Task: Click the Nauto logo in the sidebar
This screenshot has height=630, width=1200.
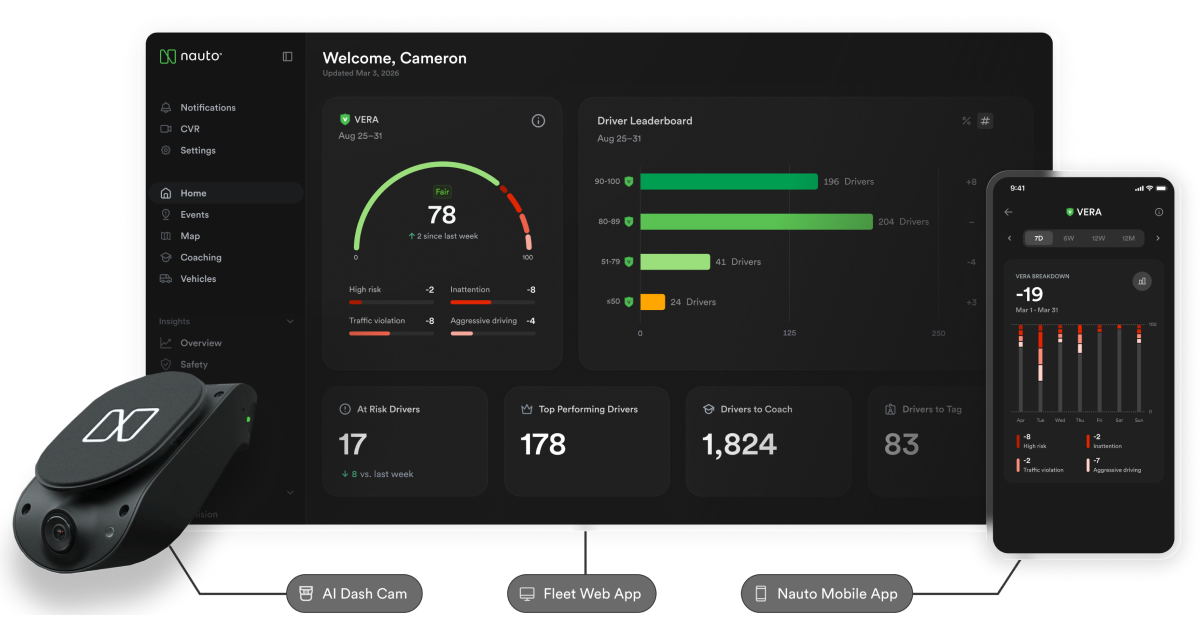Action: [191, 57]
